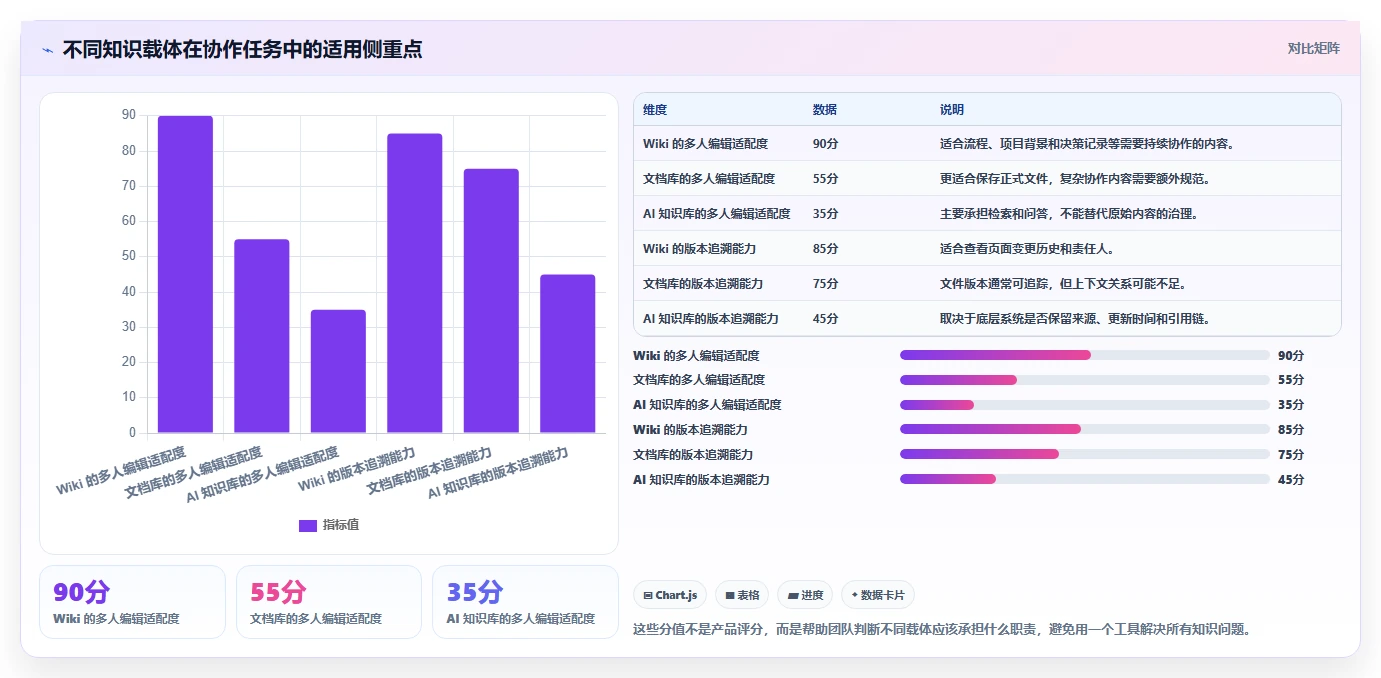Click the chart y-axis label 50
Viewport: 1381px width, 678px height.
129,256
